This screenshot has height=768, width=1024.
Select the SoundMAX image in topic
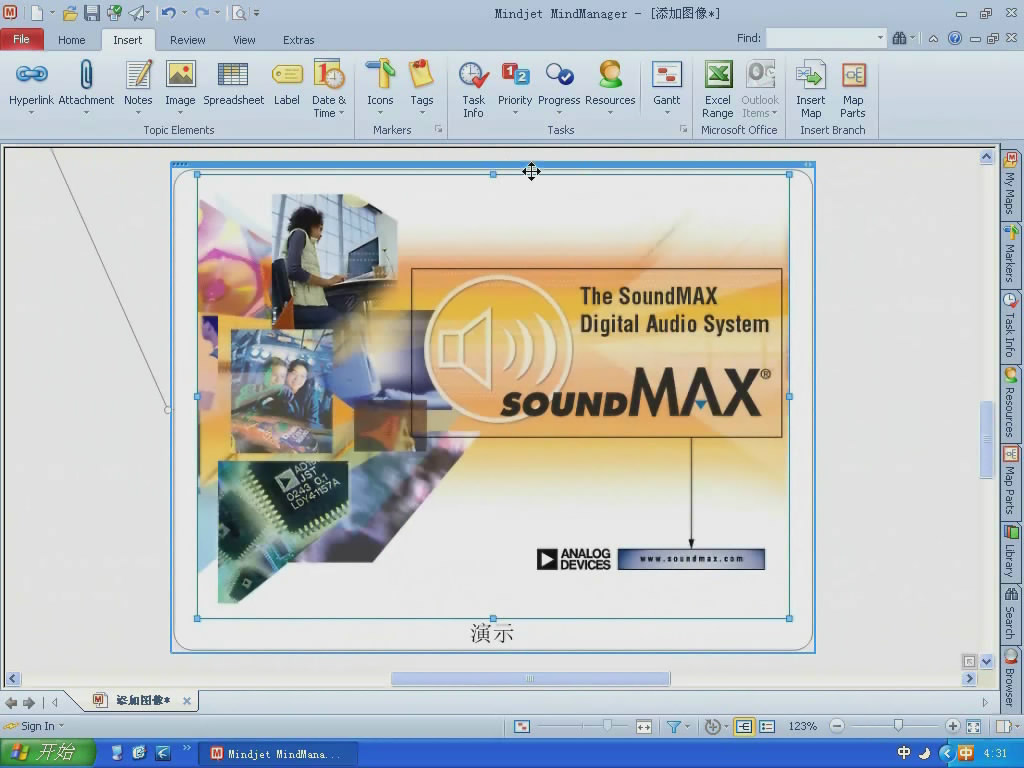pos(493,396)
